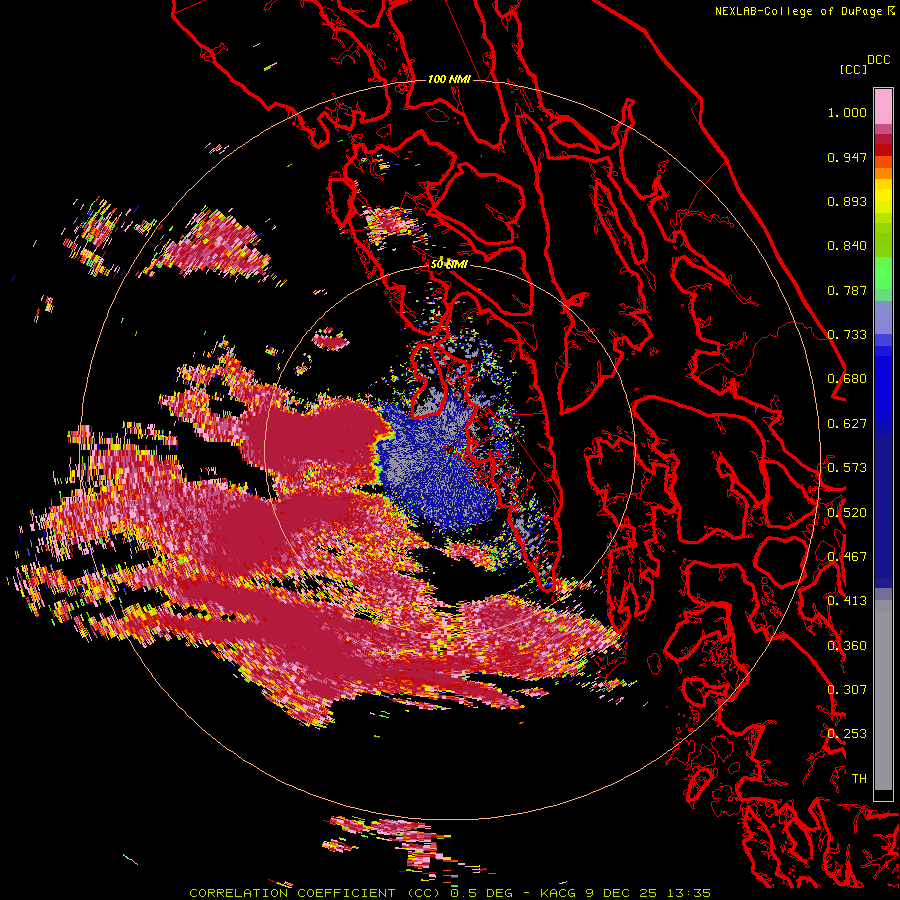Click the 50 NMI range ring label
The height and width of the screenshot is (900, 900).
coord(449,265)
